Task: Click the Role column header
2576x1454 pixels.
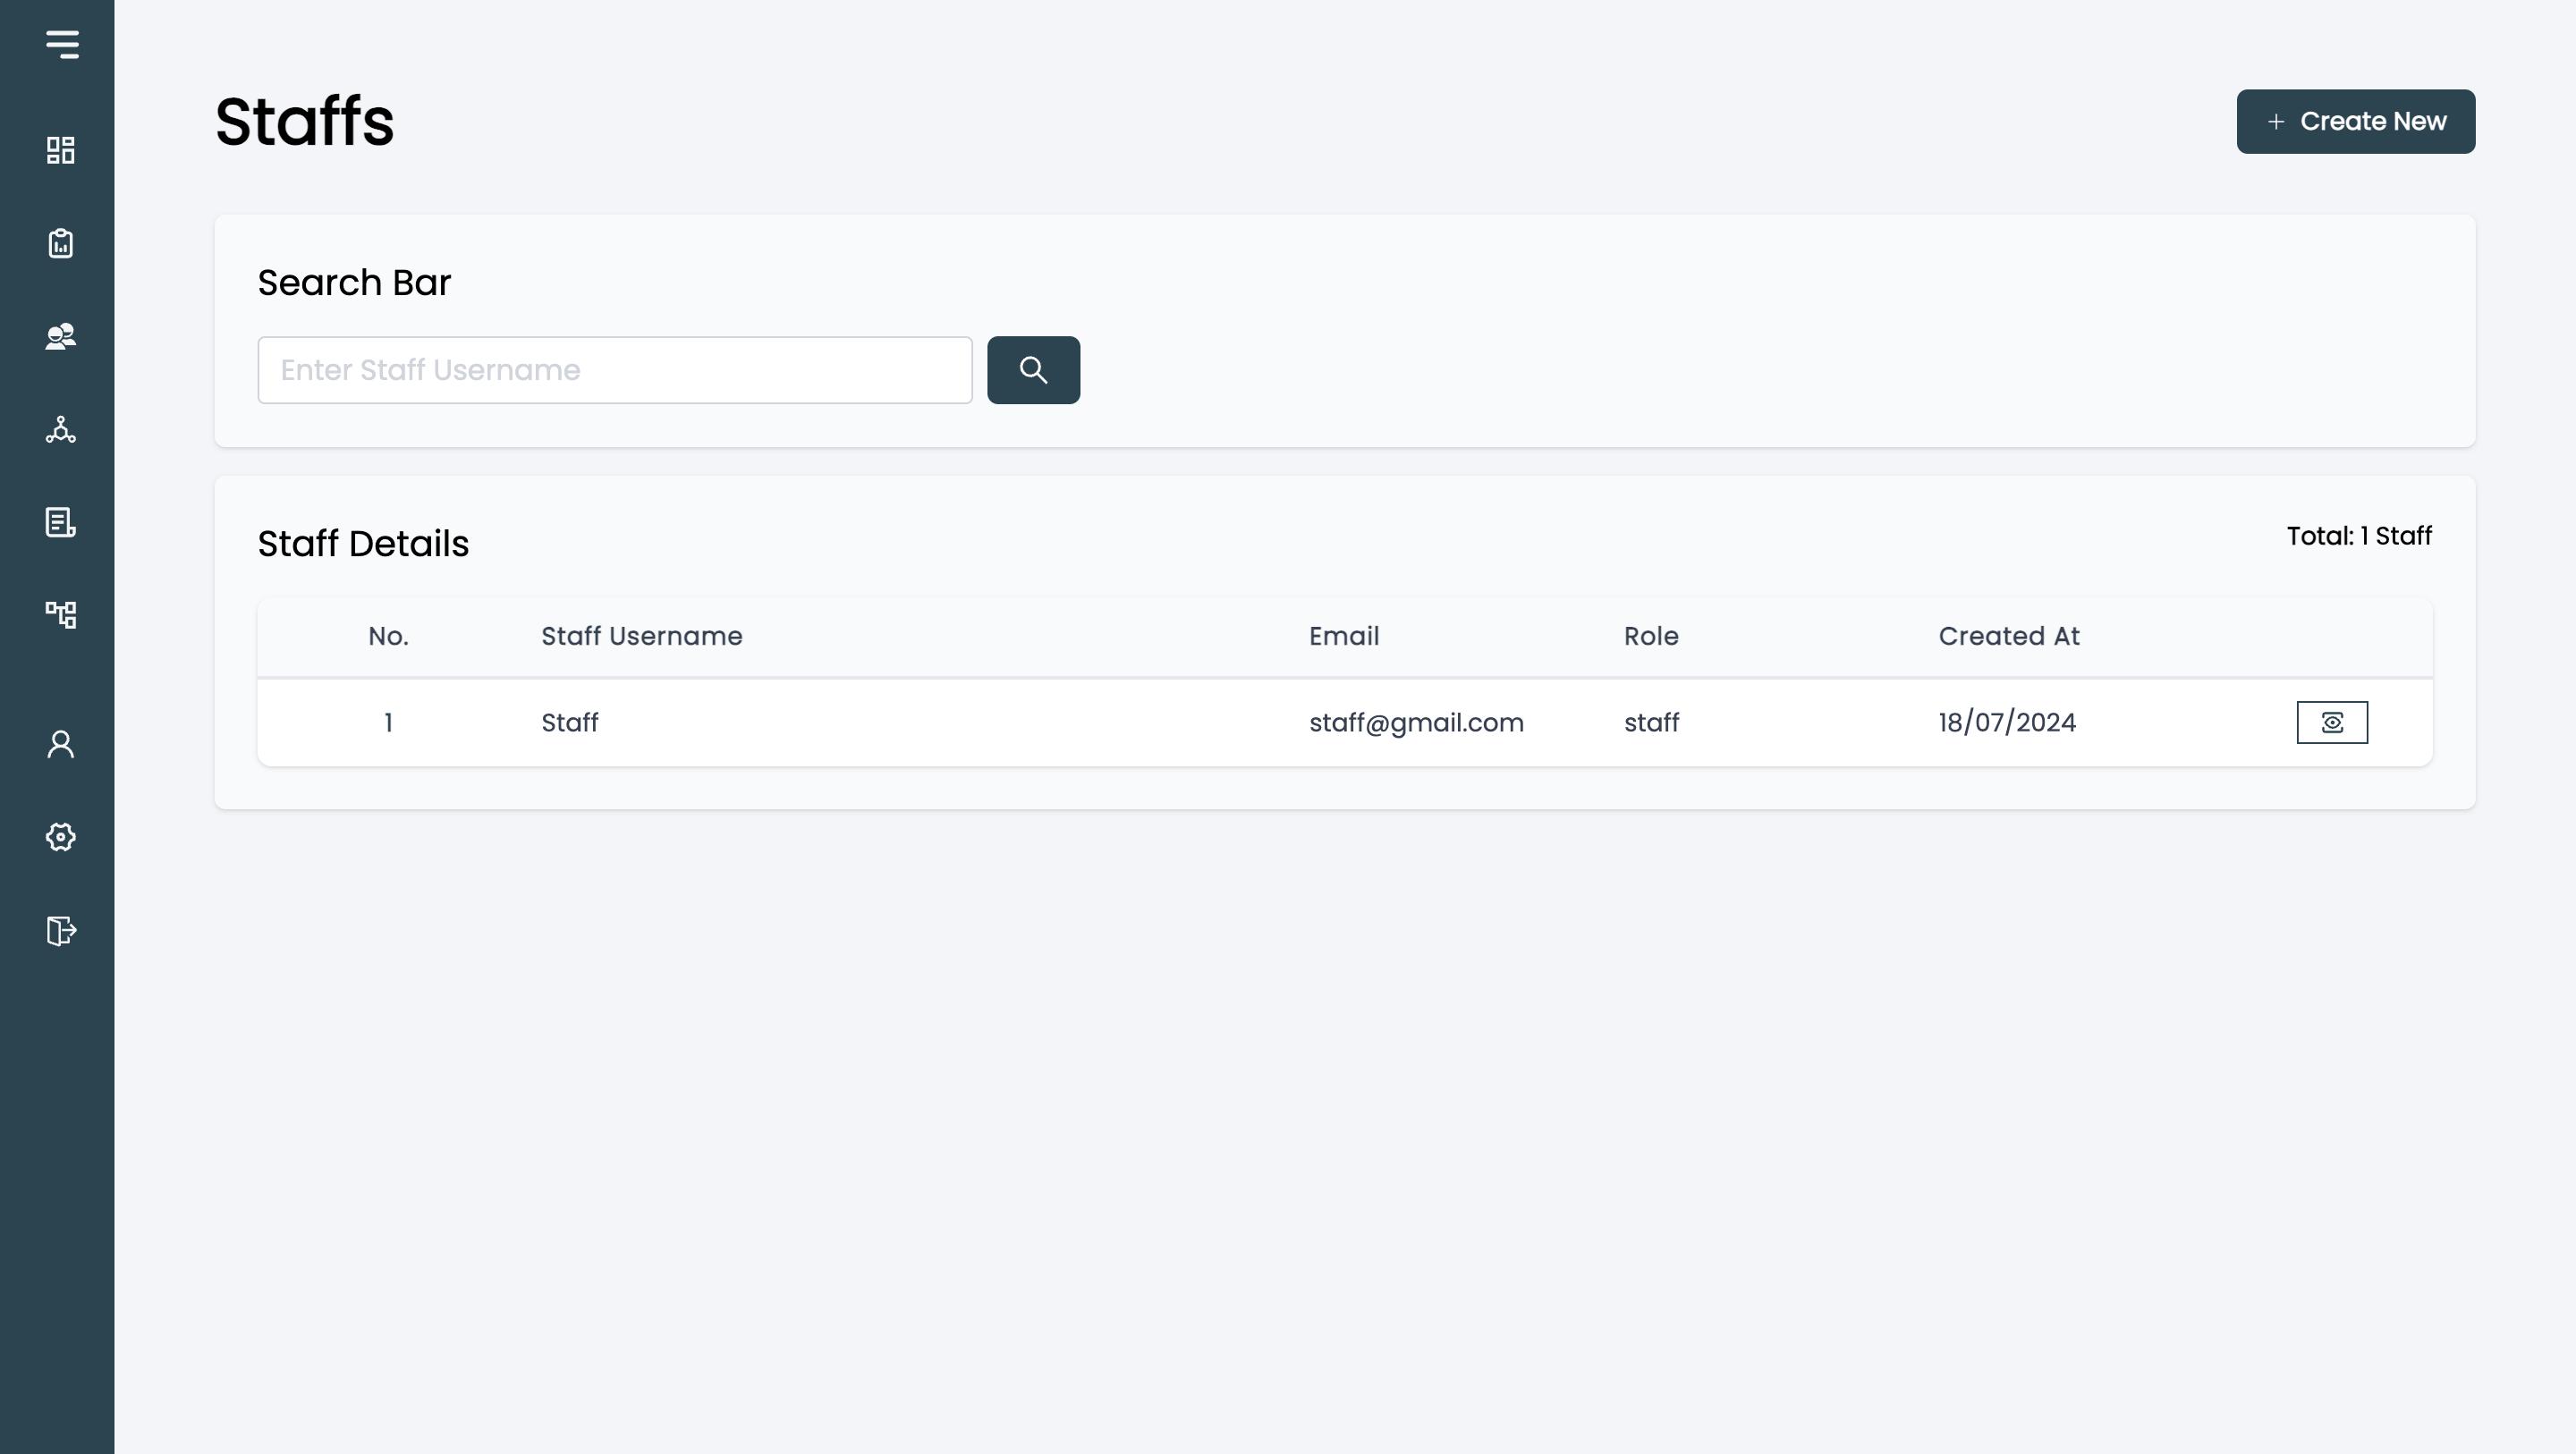Action: coord(1651,636)
